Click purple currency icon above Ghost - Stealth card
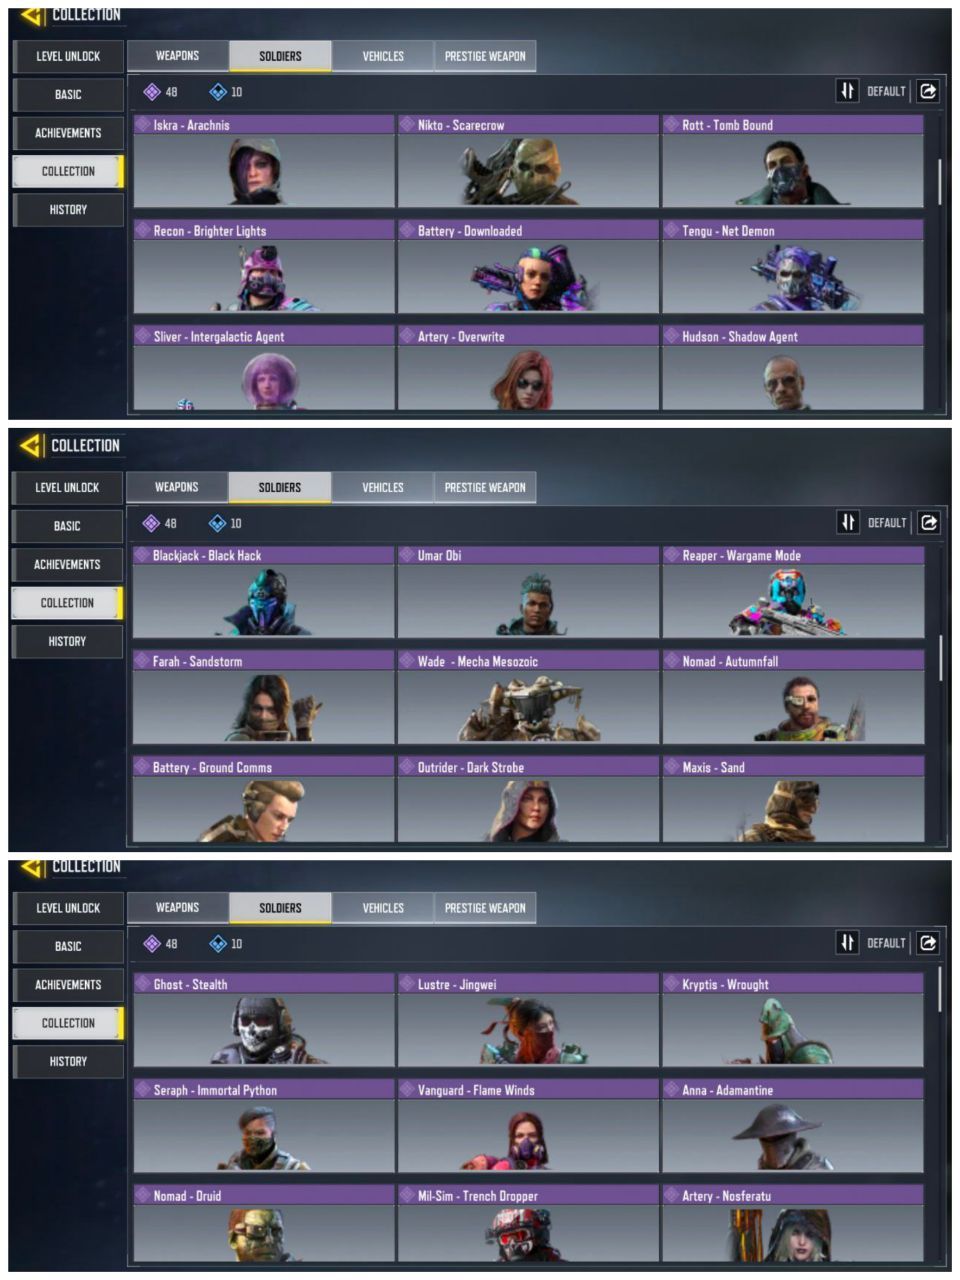The image size is (960, 1280). 152,943
